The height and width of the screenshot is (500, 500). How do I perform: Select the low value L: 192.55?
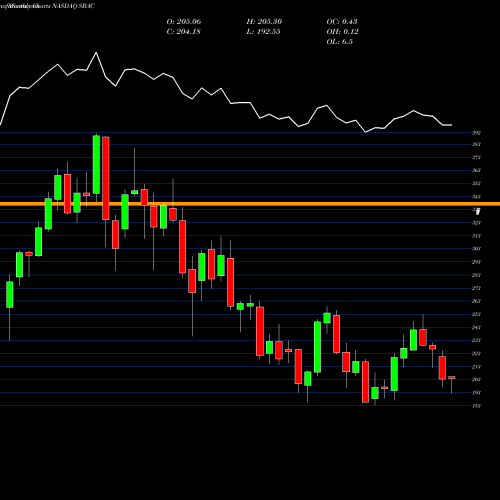[263, 32]
